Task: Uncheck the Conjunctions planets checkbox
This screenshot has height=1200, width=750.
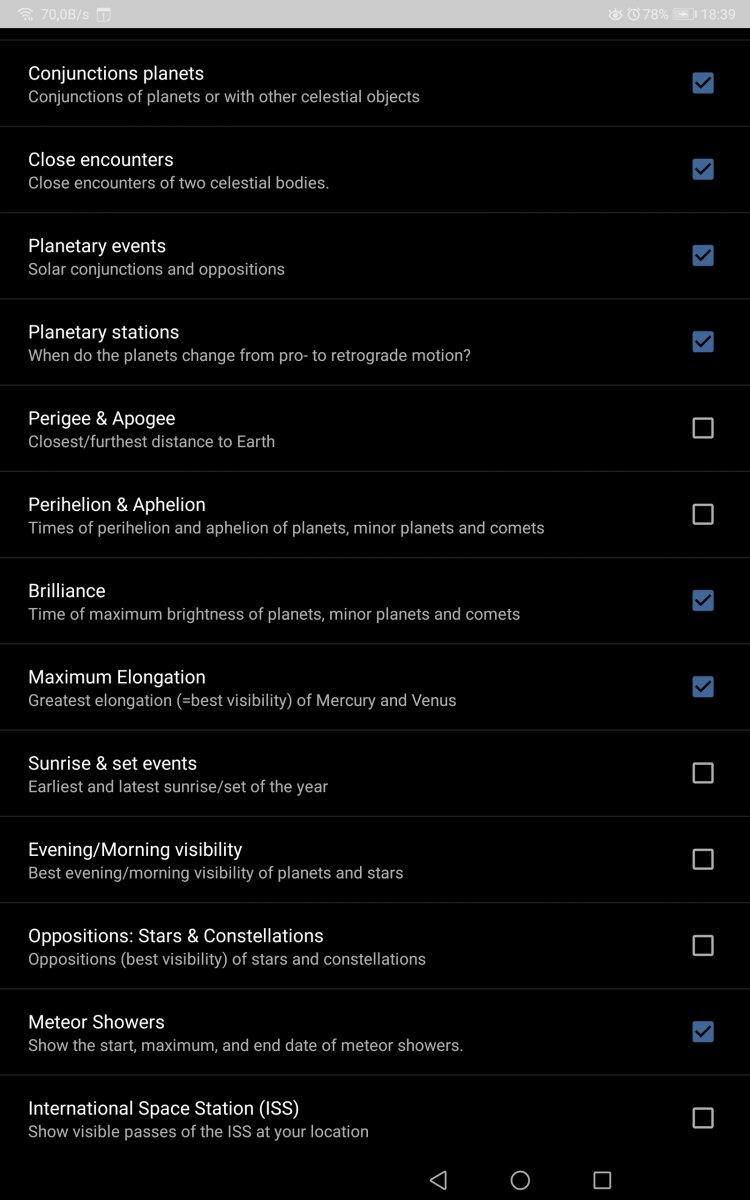Action: (703, 83)
